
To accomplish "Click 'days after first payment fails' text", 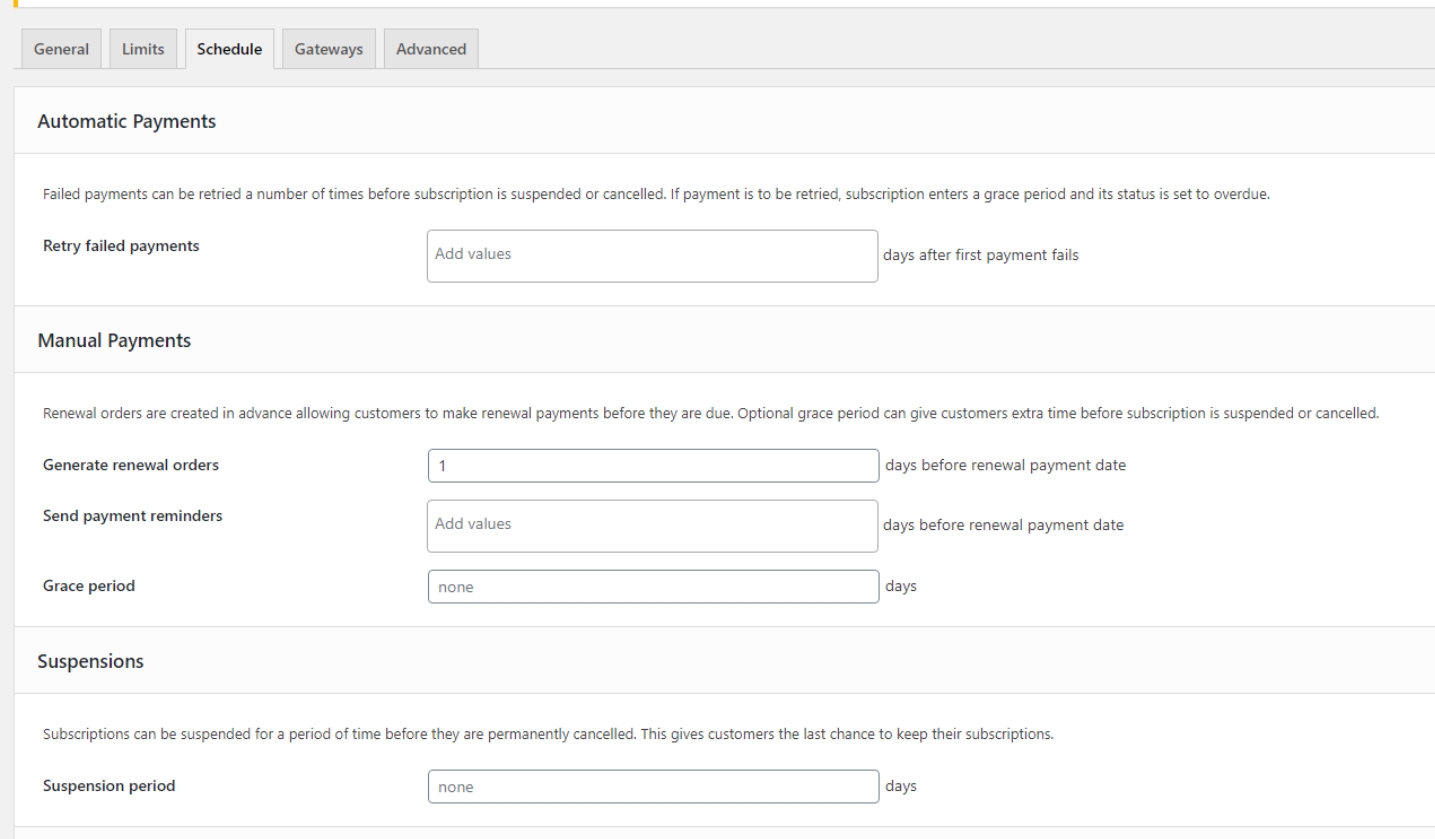I will (981, 255).
